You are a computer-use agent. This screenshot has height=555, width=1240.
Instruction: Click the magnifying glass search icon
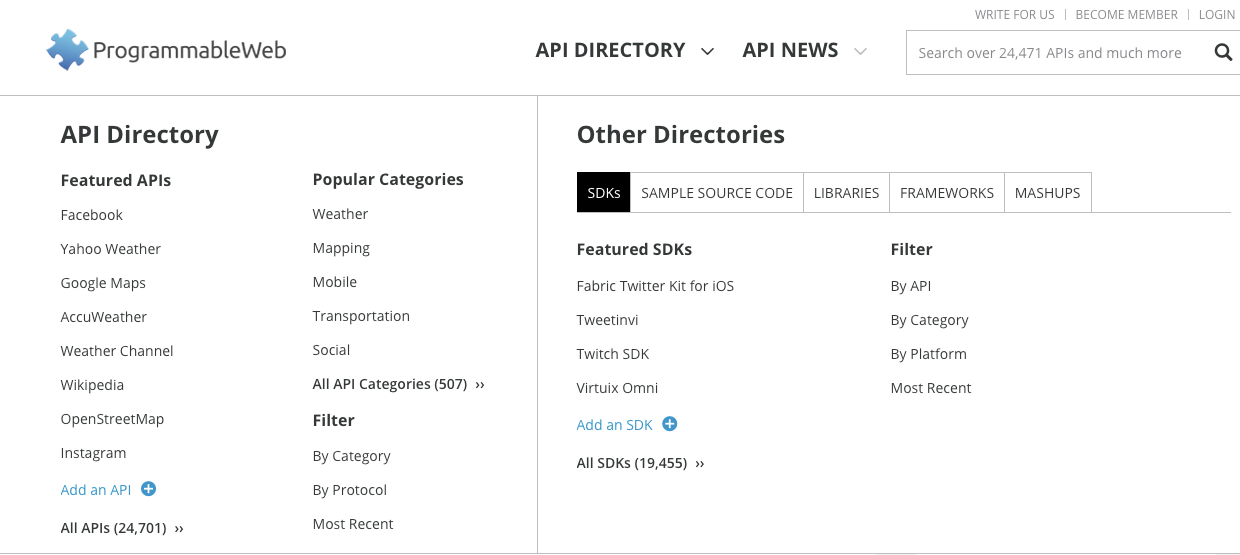1222,53
